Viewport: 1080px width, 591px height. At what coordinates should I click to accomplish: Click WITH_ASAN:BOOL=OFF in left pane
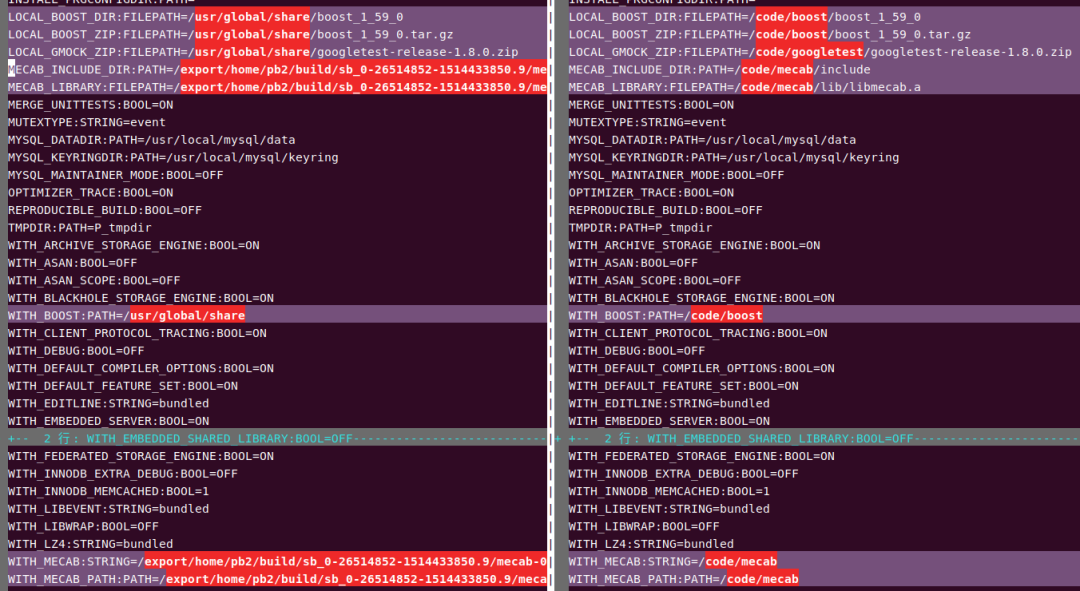[x=72, y=263]
